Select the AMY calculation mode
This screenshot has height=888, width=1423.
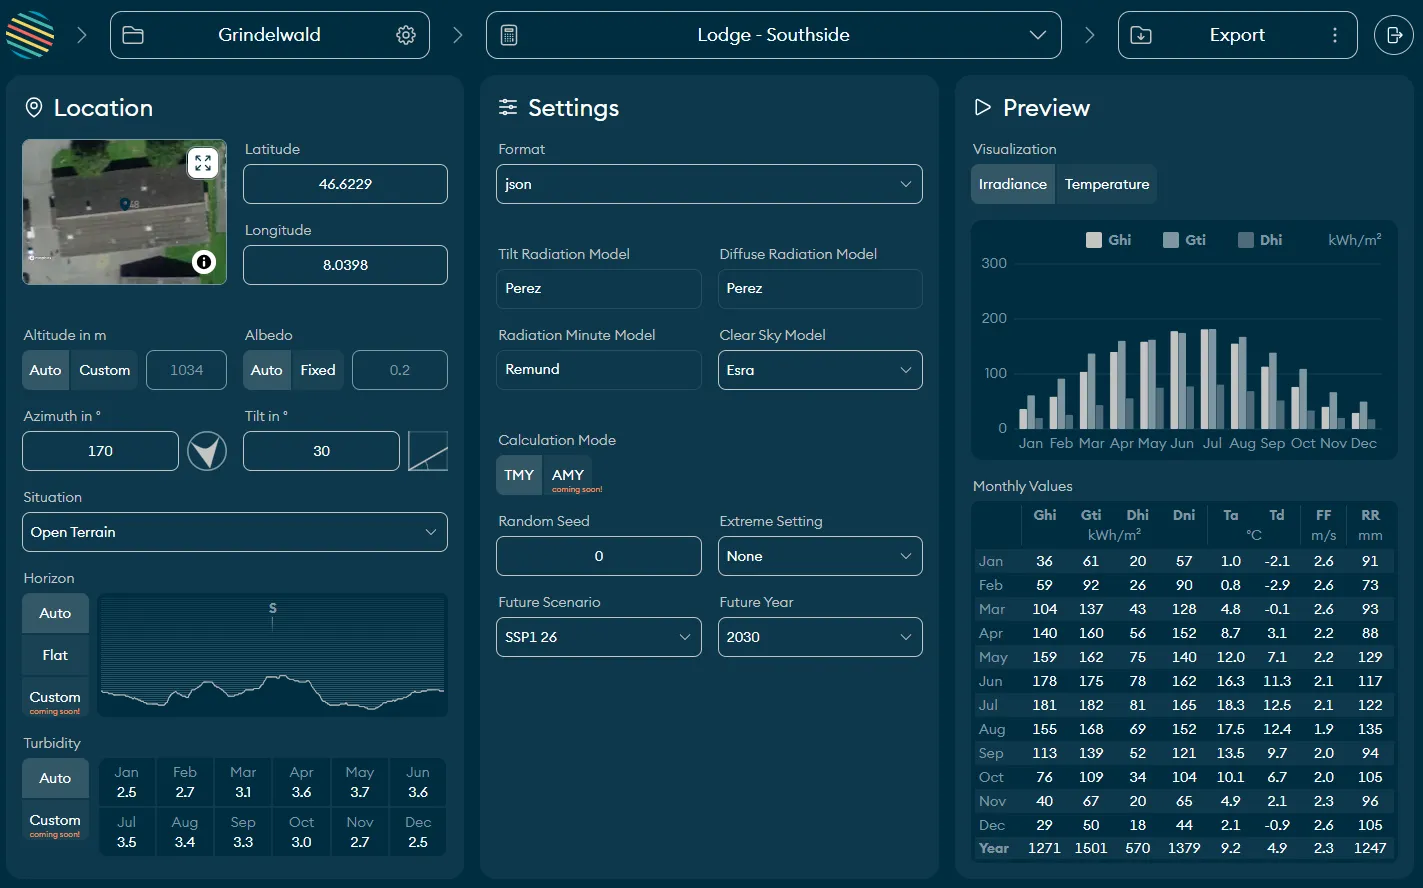click(x=567, y=475)
